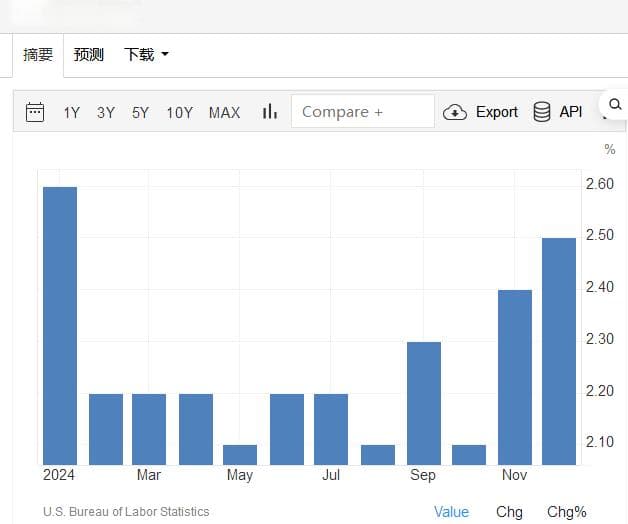The height and width of the screenshot is (524, 628).
Task: Switch to the 预测 tab
Action: click(89, 55)
